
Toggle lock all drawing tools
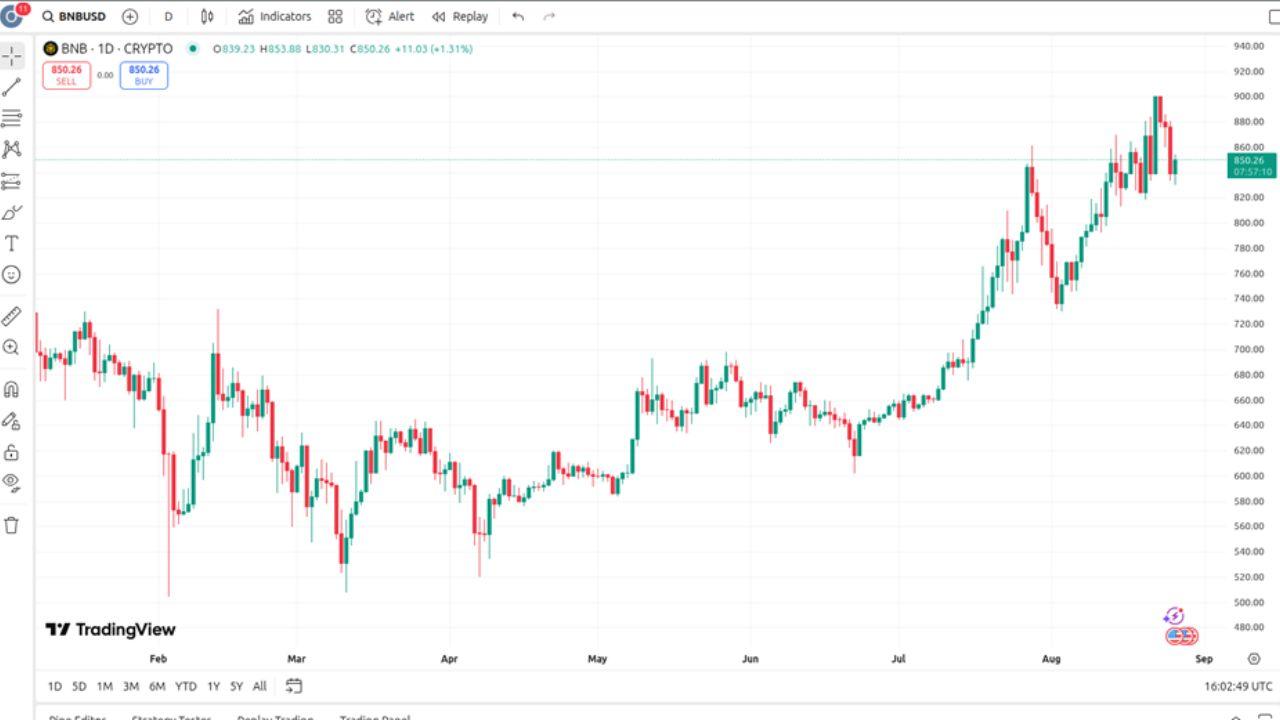pyautogui.click(x=12, y=452)
